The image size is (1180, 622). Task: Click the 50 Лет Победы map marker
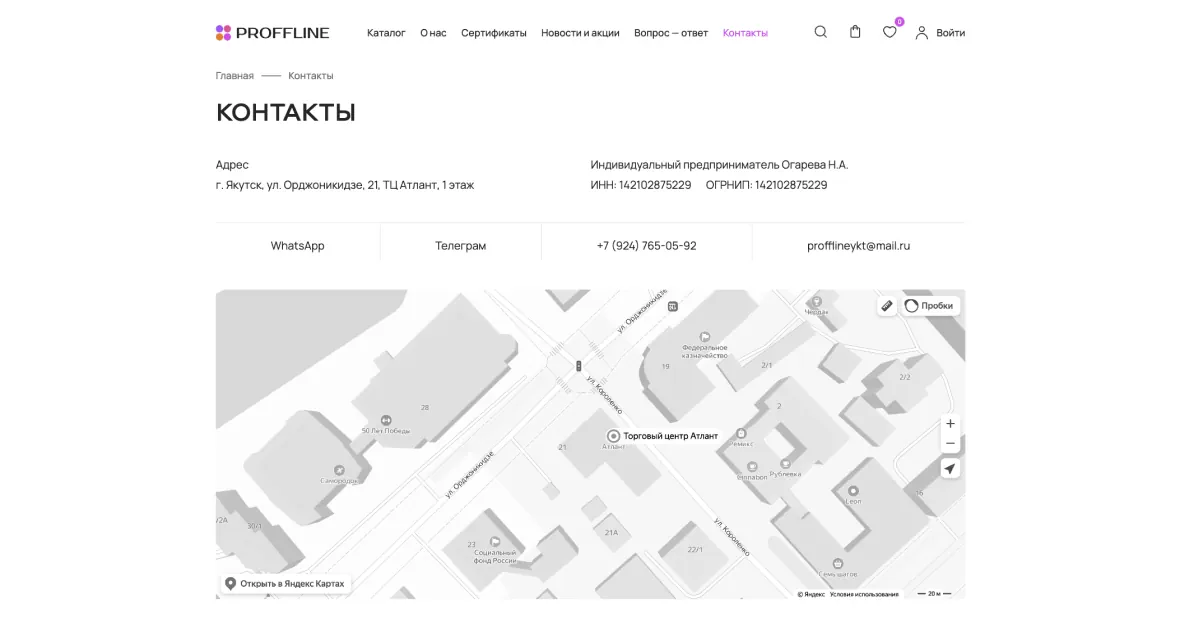[386, 420]
